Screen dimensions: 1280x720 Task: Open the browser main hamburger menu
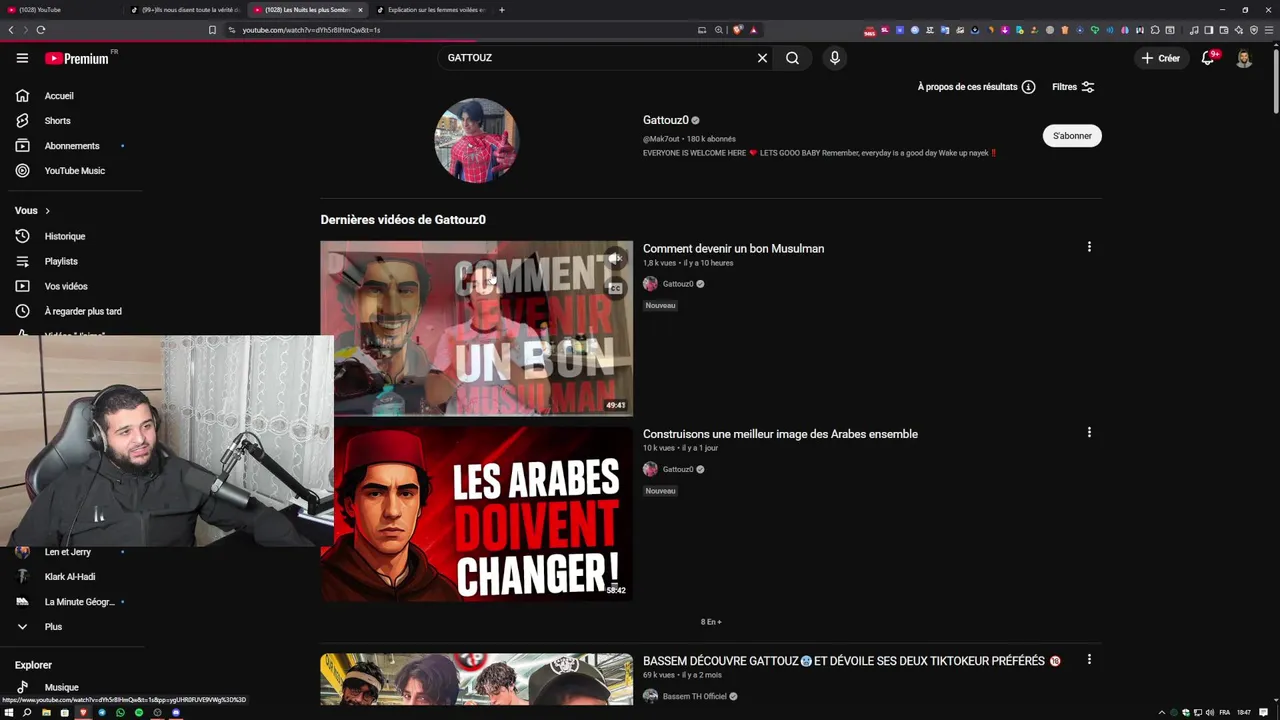(x=1269, y=30)
